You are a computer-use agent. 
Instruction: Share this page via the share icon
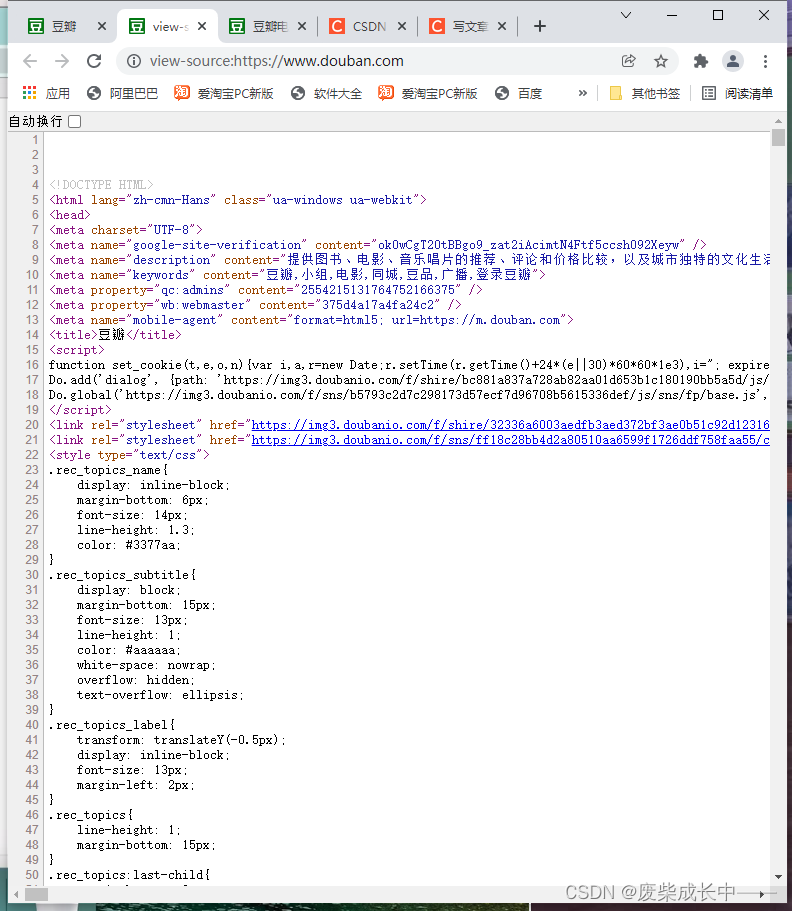tap(629, 61)
